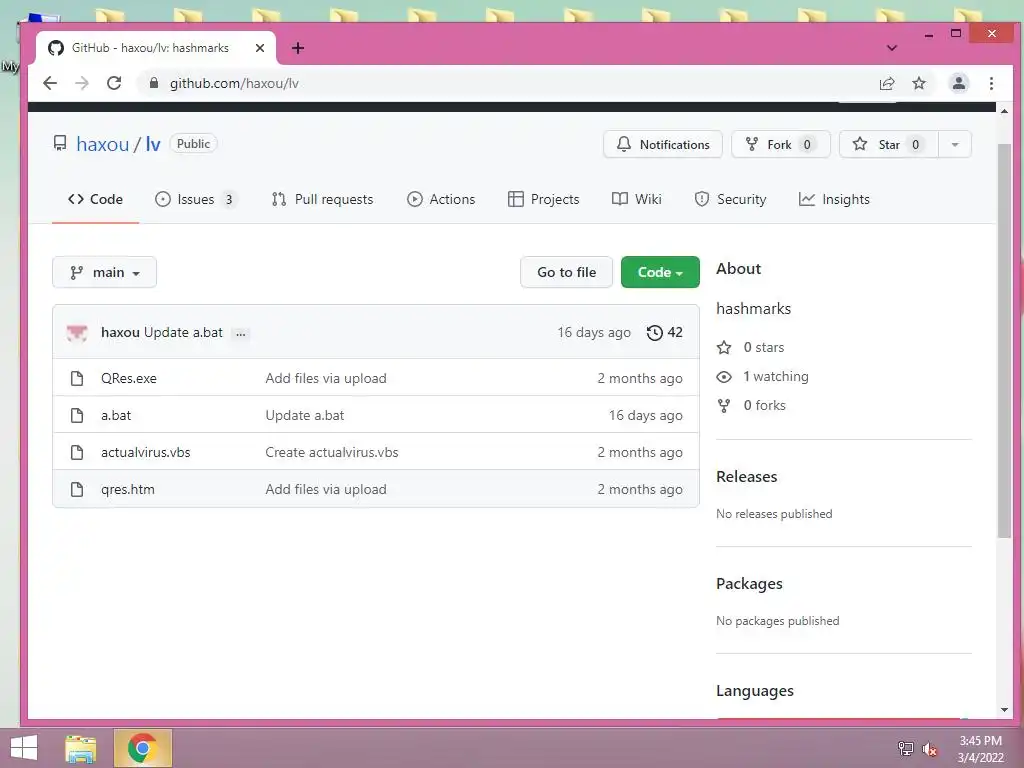
Task: Select the Code tab
Action: 95,199
